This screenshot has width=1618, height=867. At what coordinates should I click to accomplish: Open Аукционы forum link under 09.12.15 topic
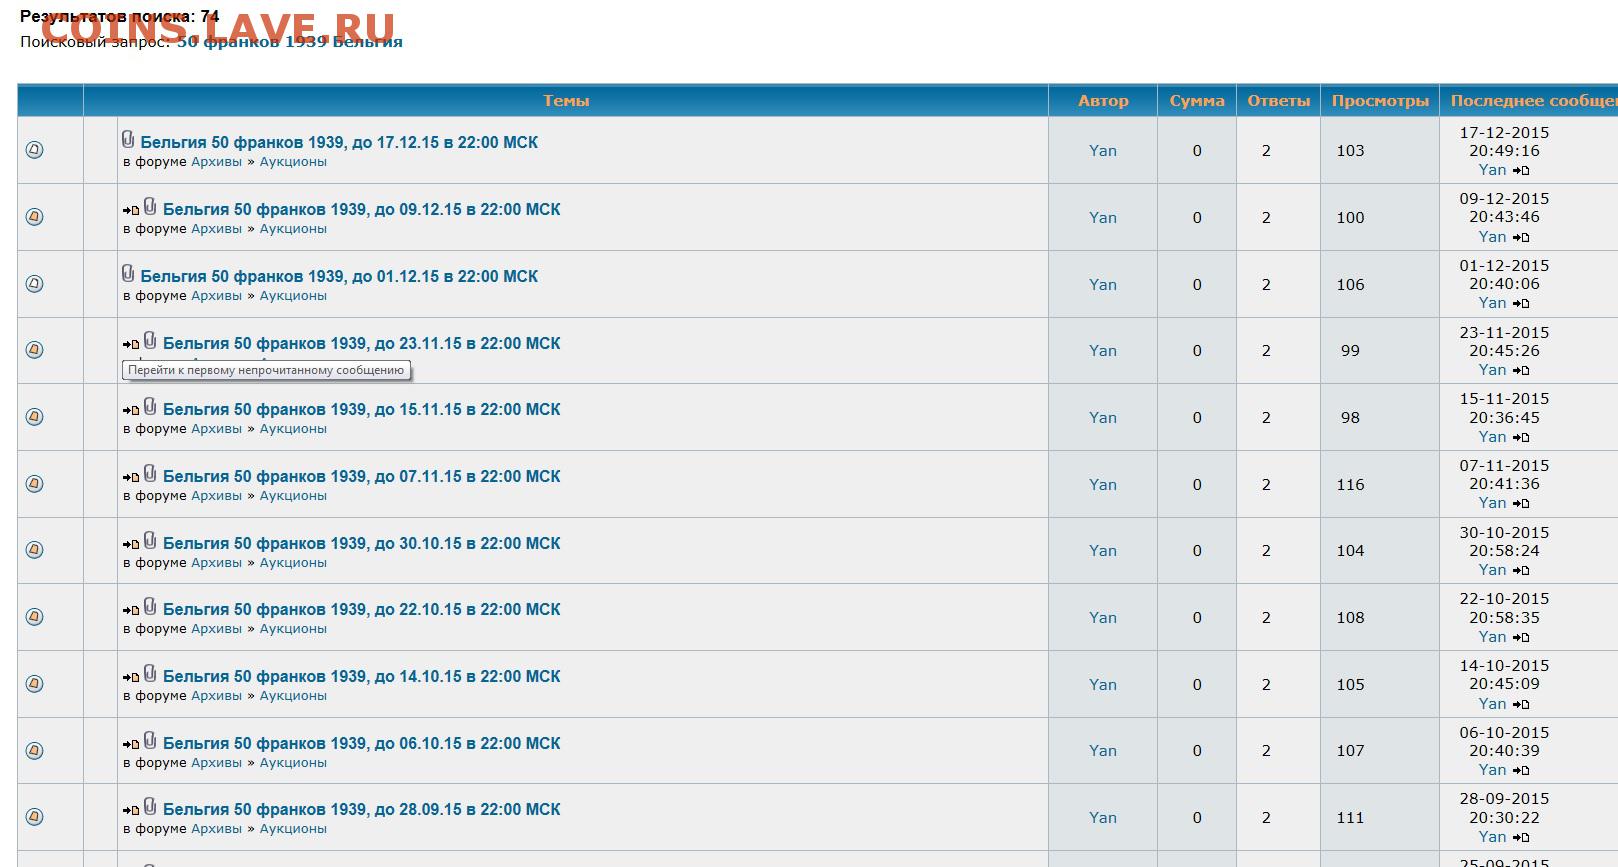click(293, 229)
